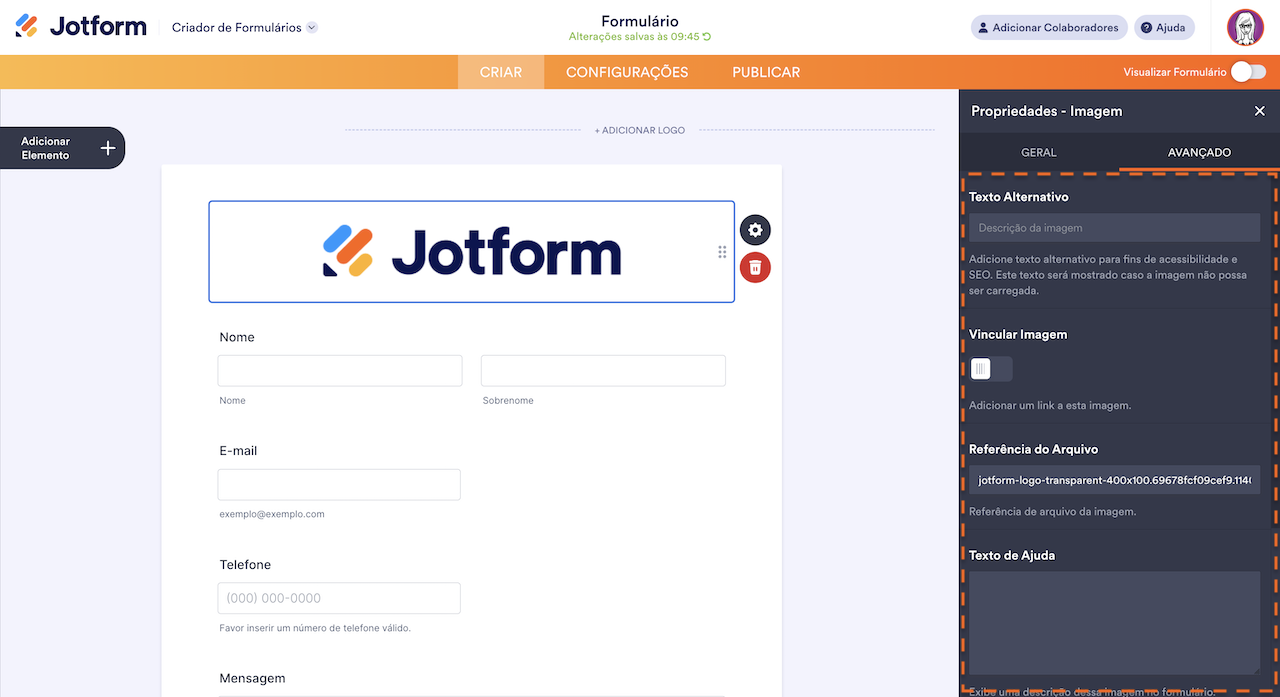The height and width of the screenshot is (697, 1280).
Task: Click the Mensagem field label
Action: click(252, 678)
